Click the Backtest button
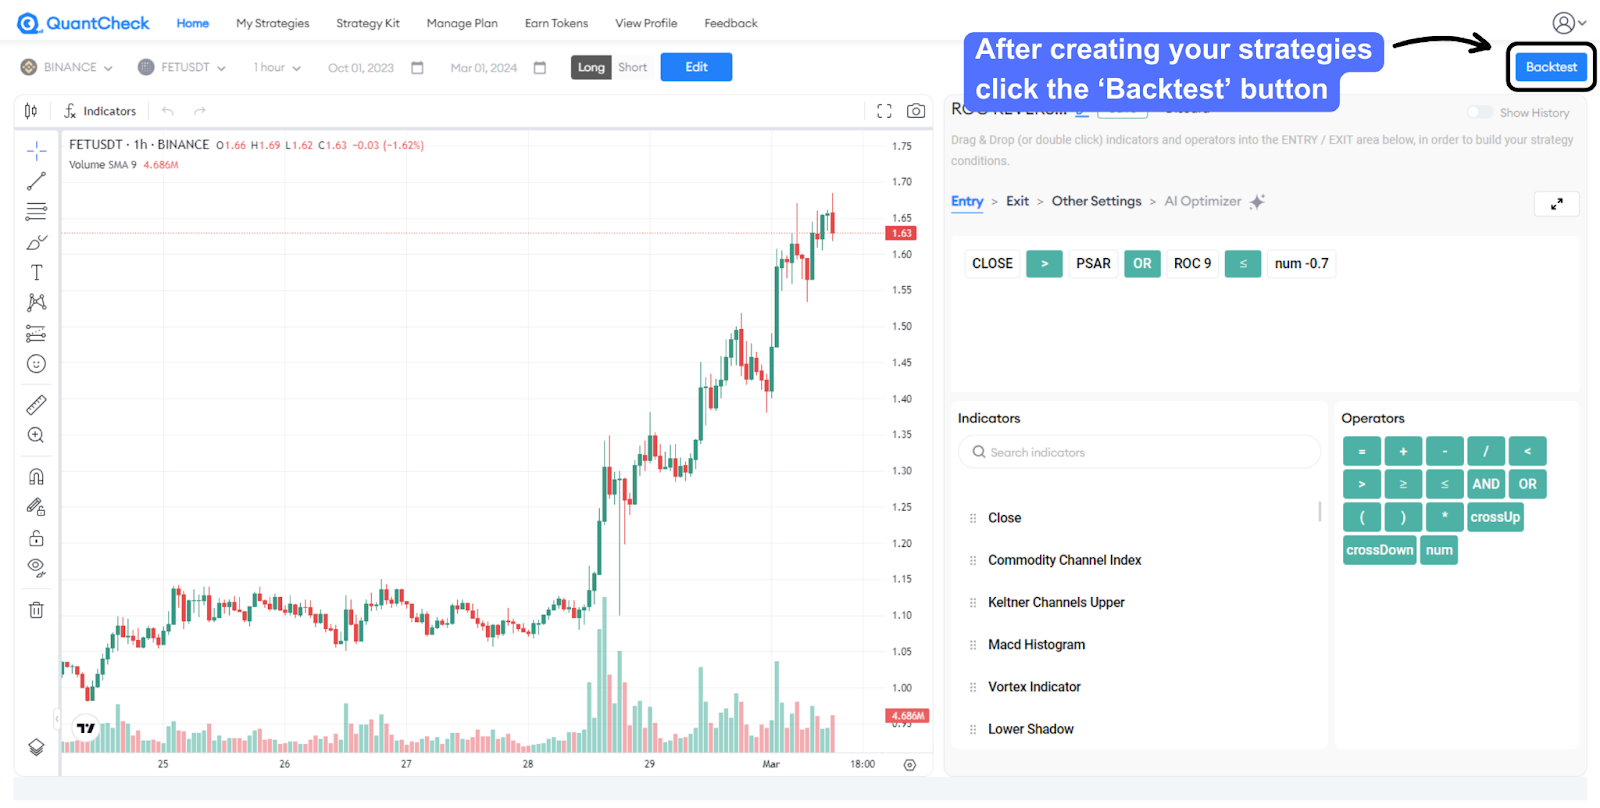The width and height of the screenshot is (1600, 808). (1550, 67)
